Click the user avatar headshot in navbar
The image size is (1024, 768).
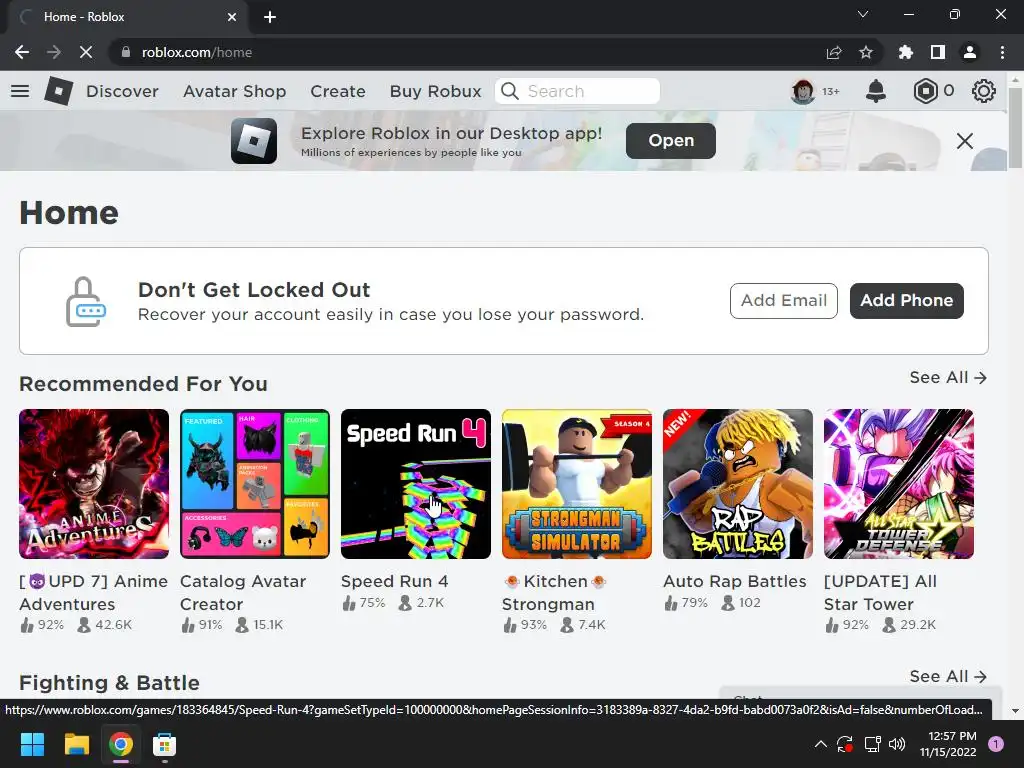pos(803,91)
